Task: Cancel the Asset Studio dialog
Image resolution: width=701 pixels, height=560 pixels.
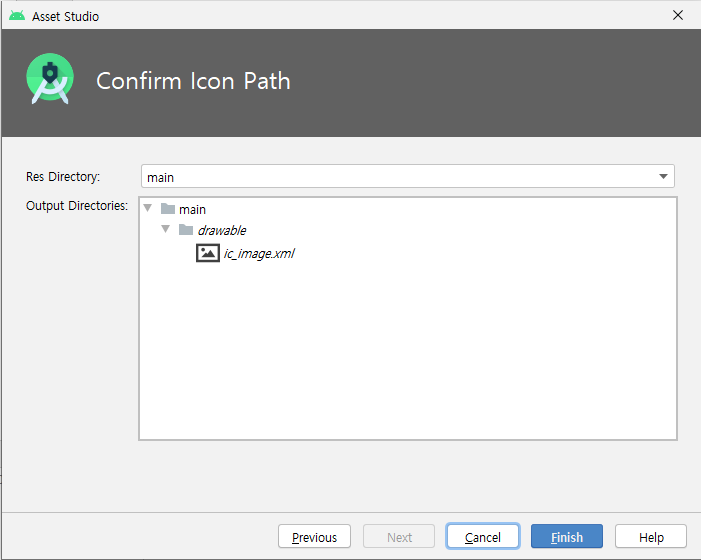Action: 482,536
